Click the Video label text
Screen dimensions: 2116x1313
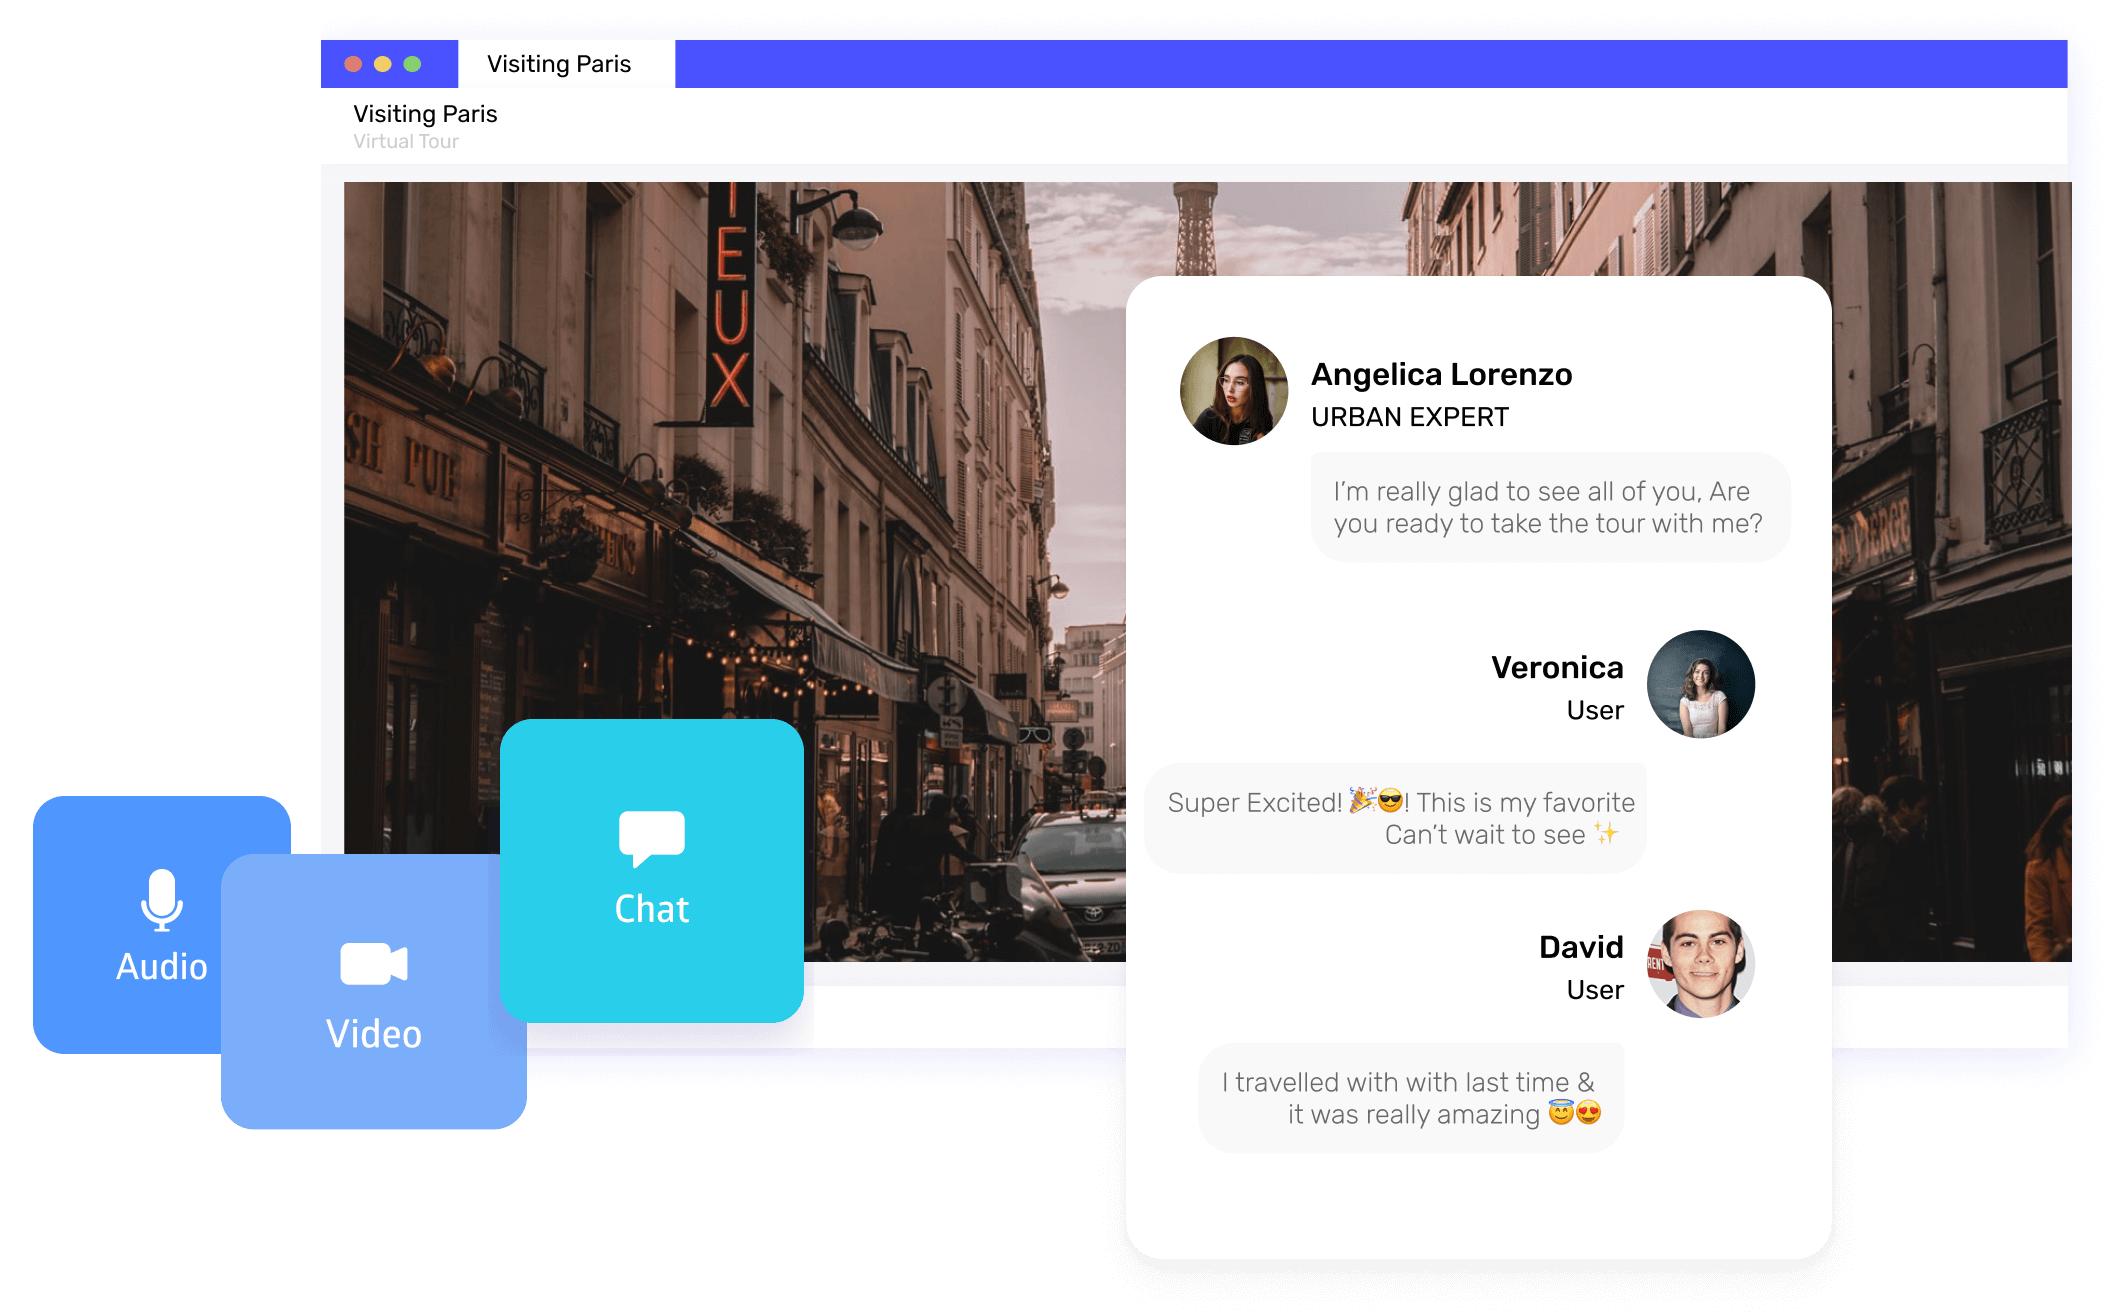pyautogui.click(x=373, y=1034)
